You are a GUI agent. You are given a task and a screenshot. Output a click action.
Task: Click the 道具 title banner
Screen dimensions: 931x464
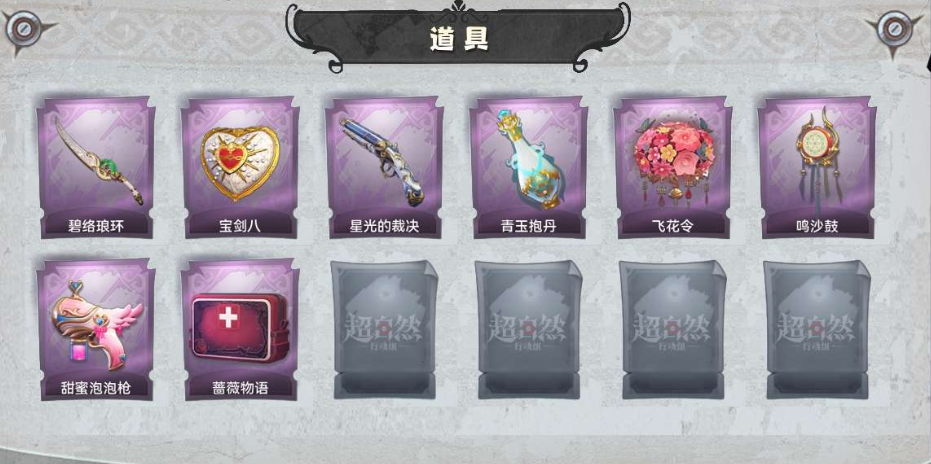[458, 37]
